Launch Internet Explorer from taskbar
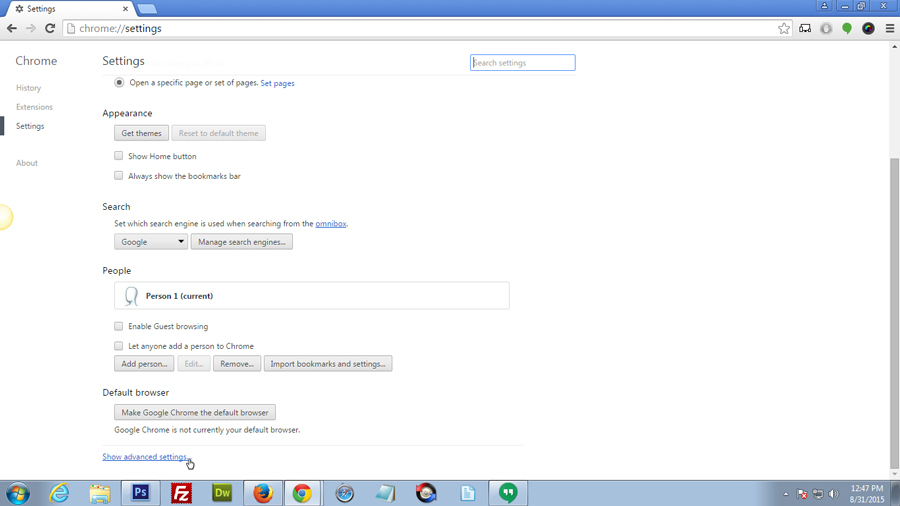This screenshot has width=900, height=506. pos(59,493)
